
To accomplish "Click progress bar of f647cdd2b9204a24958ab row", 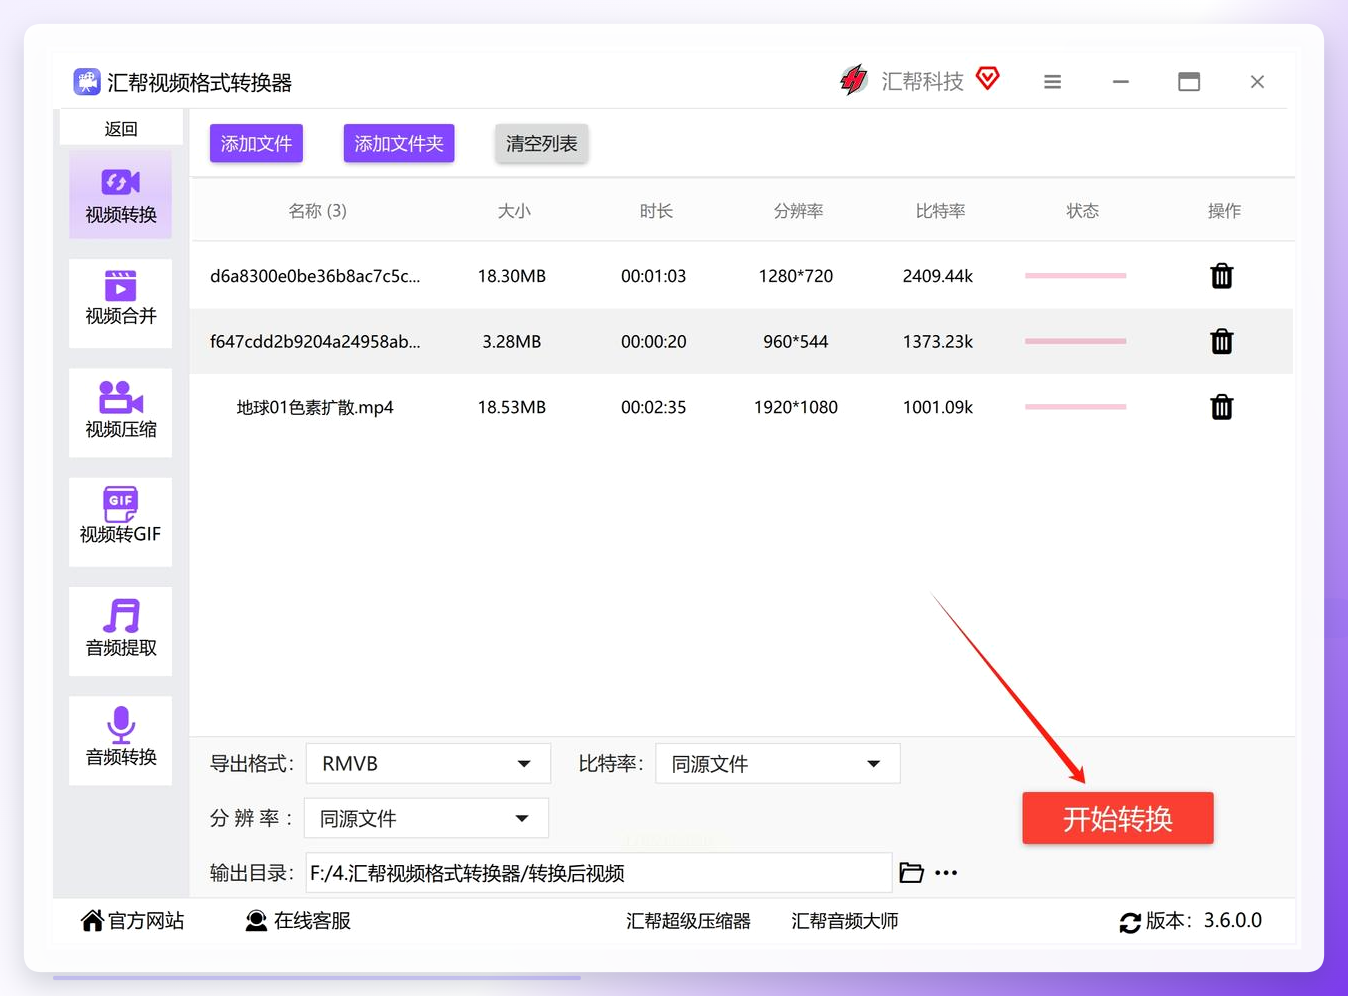I will tap(1076, 341).
